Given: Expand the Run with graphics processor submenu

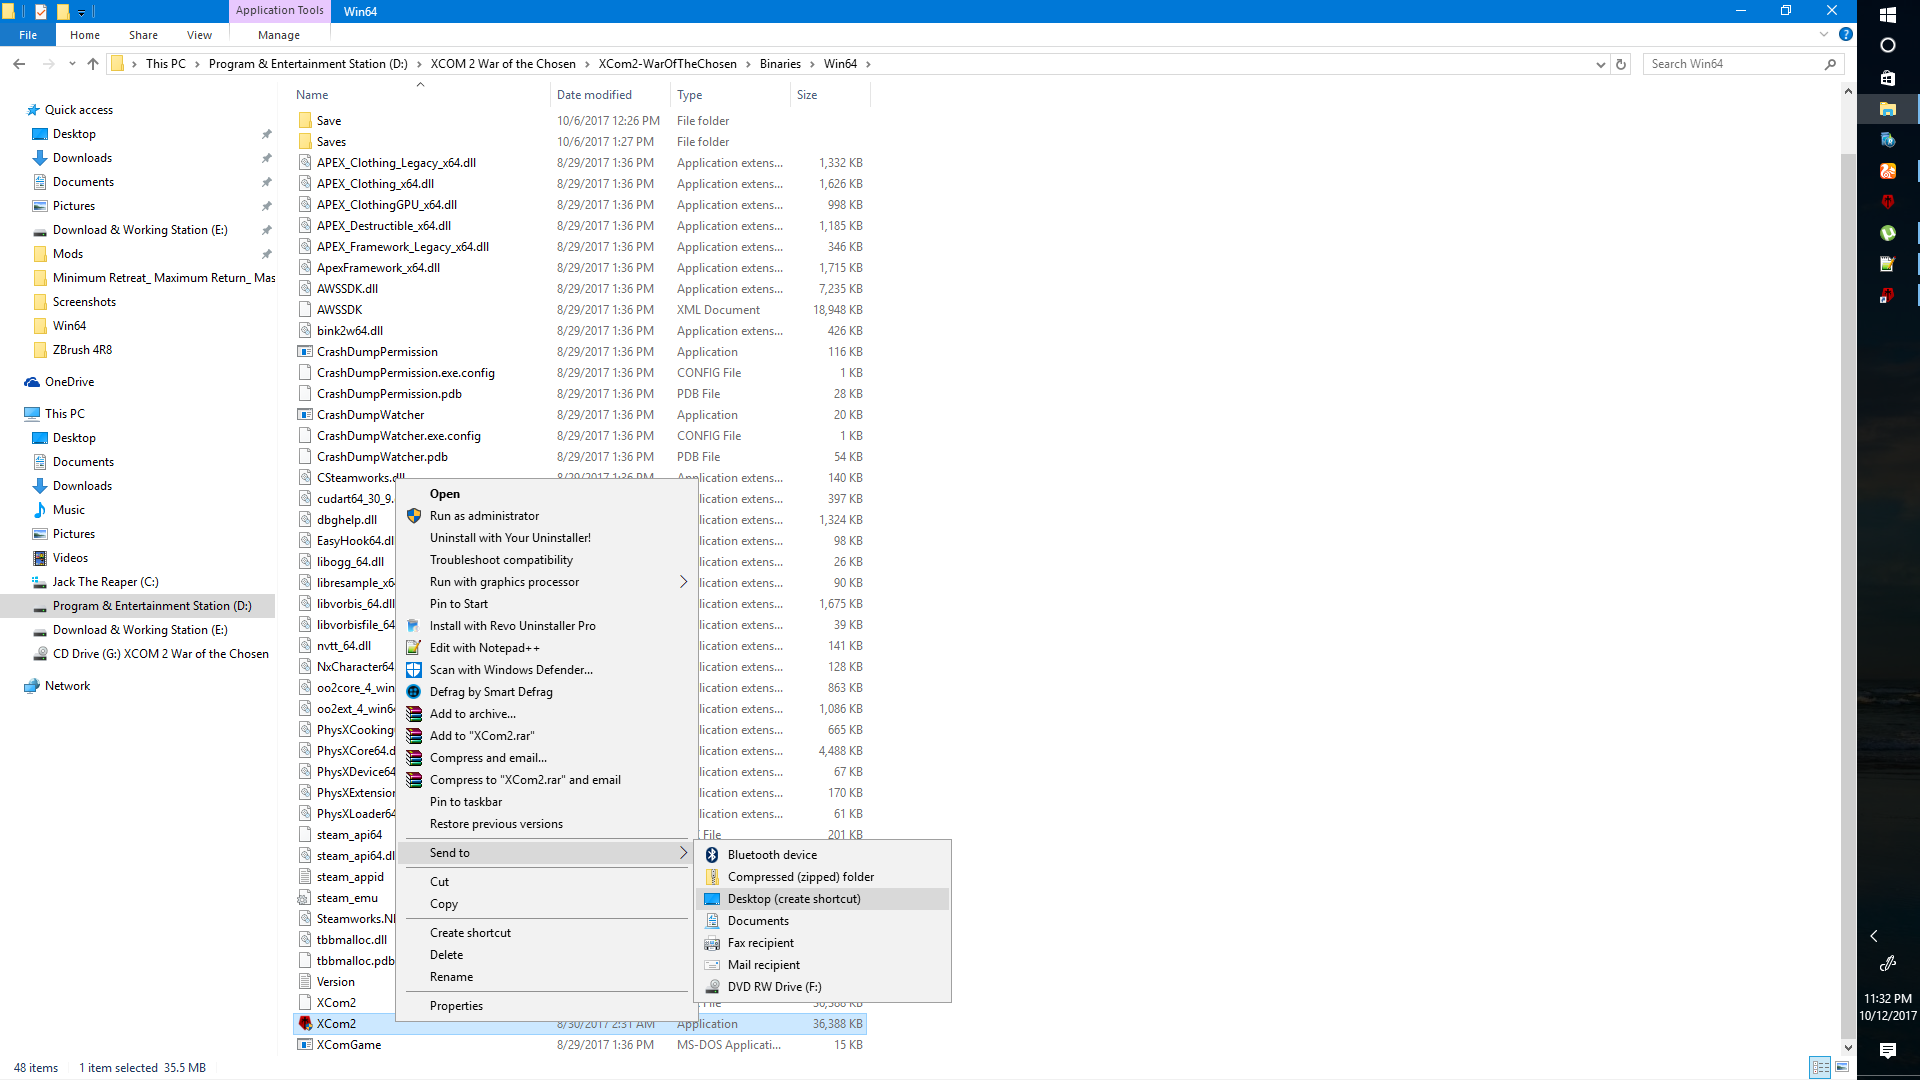Looking at the screenshot, I should pyautogui.click(x=684, y=582).
